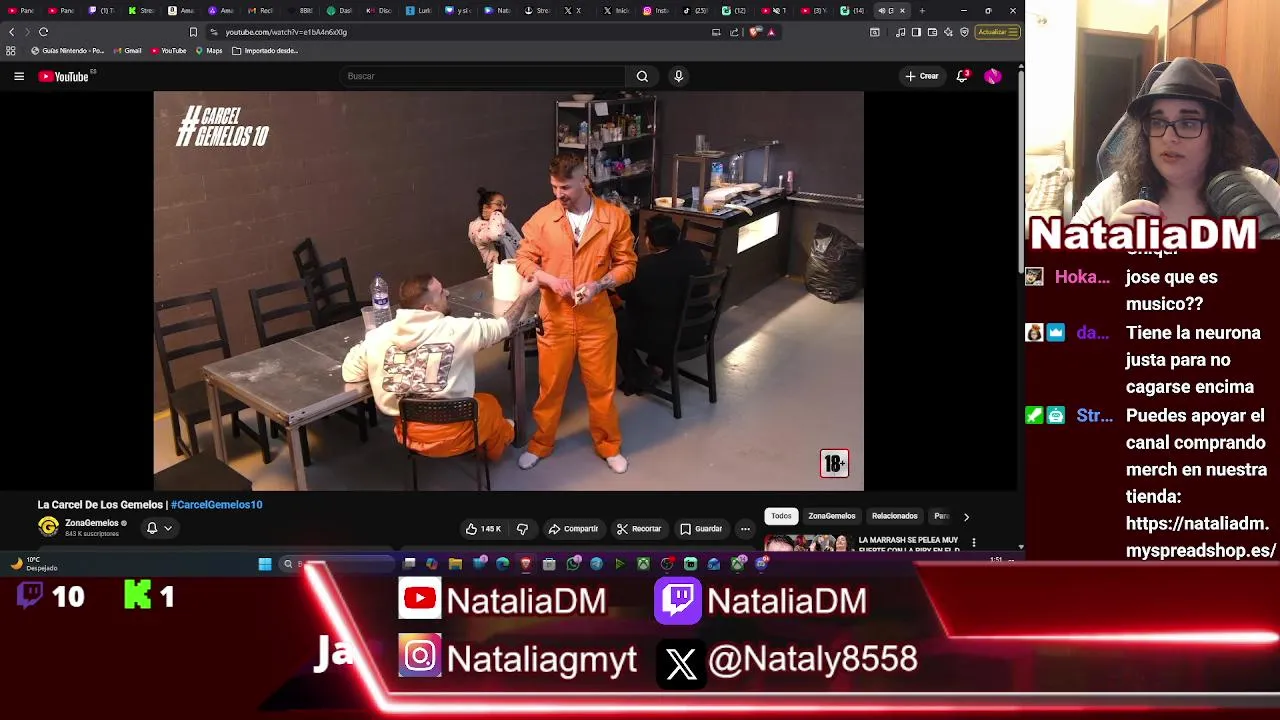Open the YouTube bookmark in bookmarks bar

(x=168, y=51)
